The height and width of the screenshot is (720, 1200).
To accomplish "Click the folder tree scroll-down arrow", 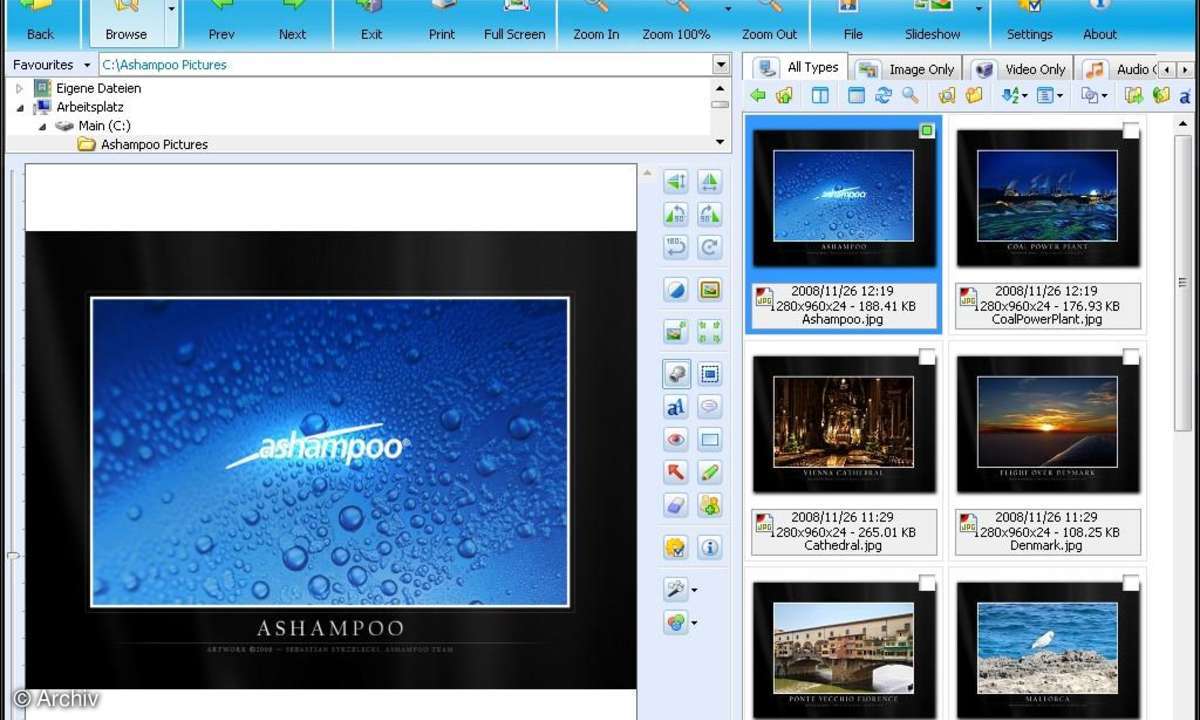I will (720, 144).
